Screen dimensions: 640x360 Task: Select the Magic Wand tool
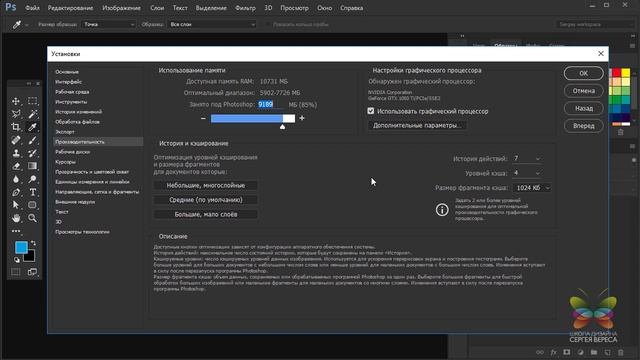click(32, 114)
